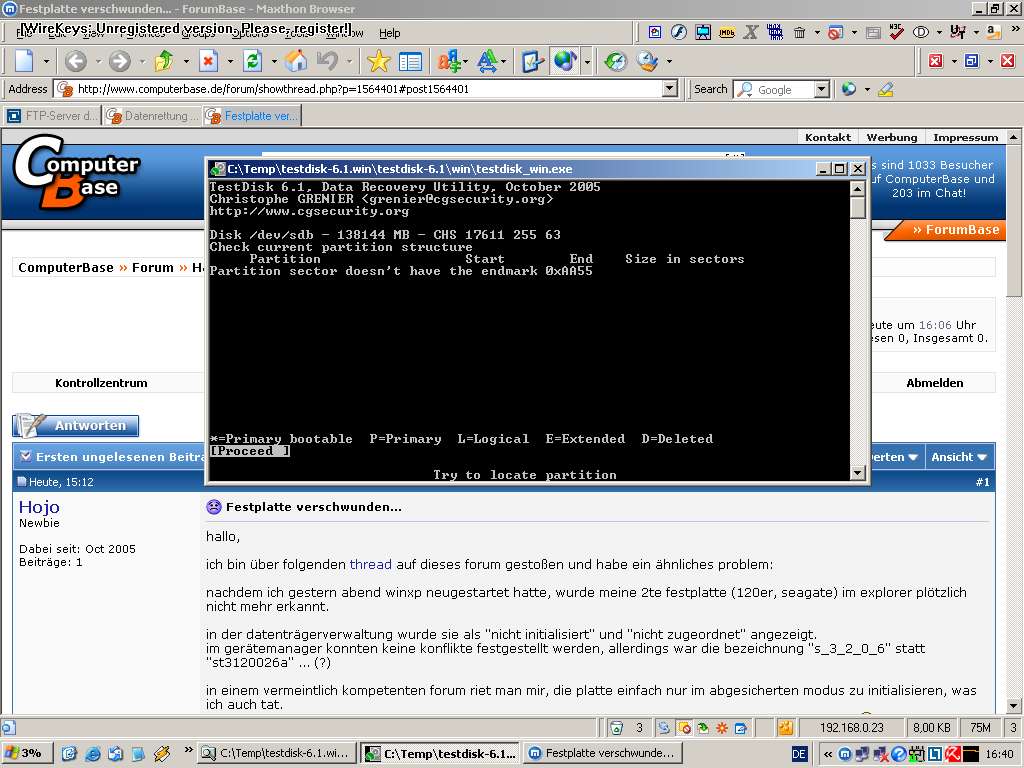The height and width of the screenshot is (768, 1024).
Task: Click the blue help icon in system tray
Action: click(x=899, y=754)
